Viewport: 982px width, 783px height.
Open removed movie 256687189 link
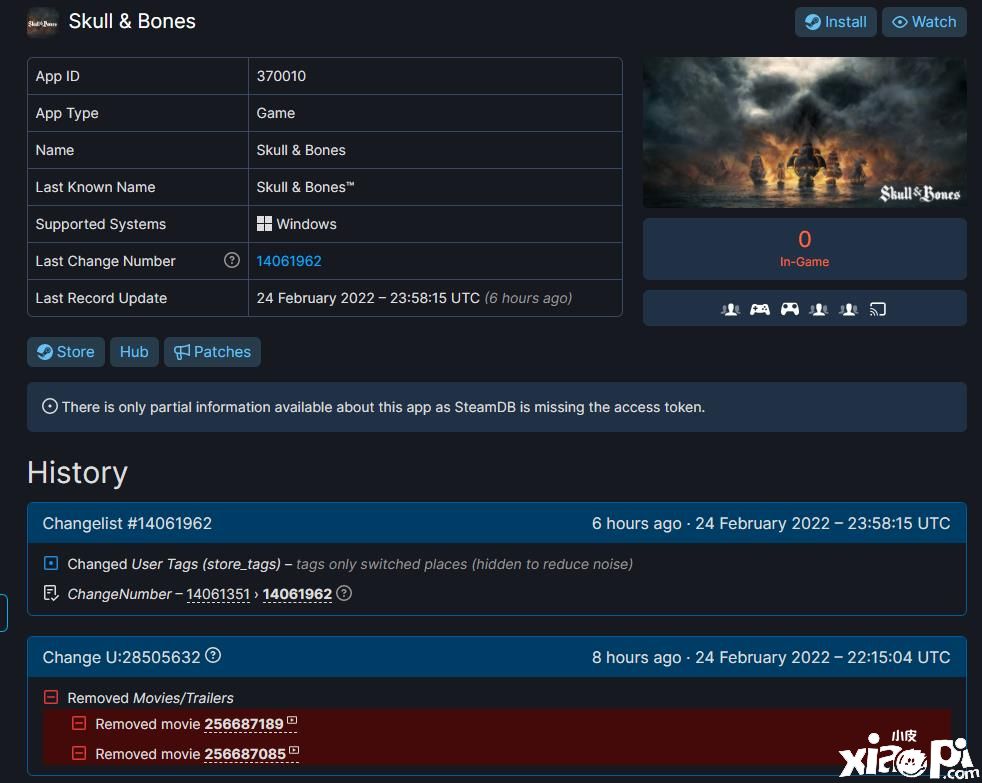244,724
